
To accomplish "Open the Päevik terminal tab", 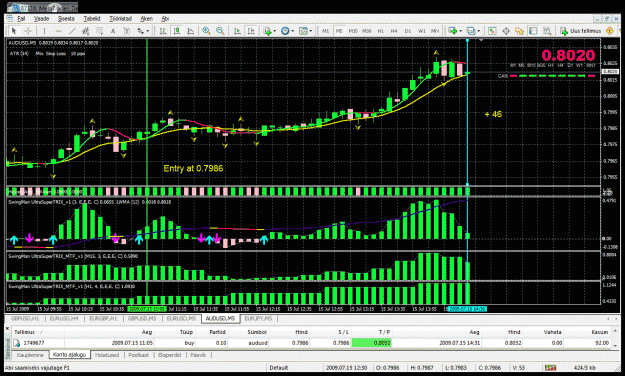I will pyautogui.click(x=198, y=355).
